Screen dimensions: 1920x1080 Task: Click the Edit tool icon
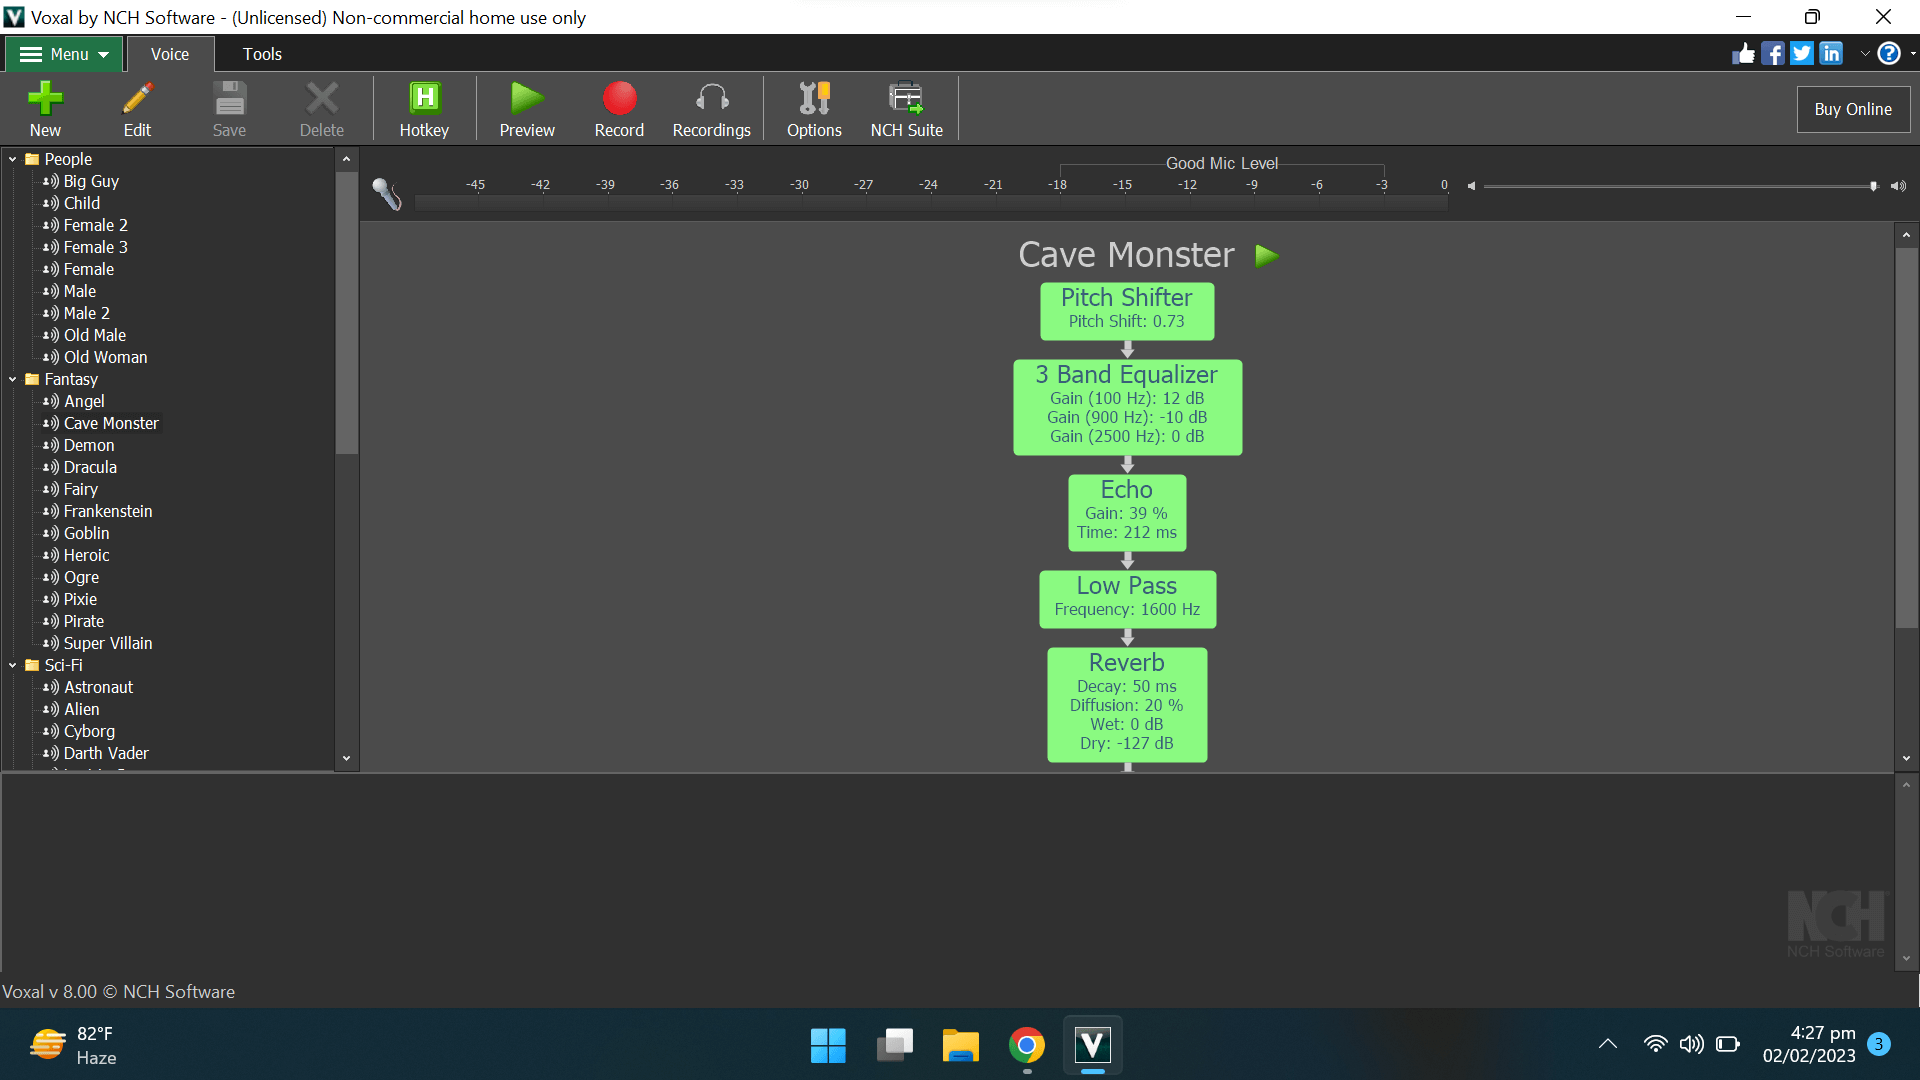click(x=137, y=109)
